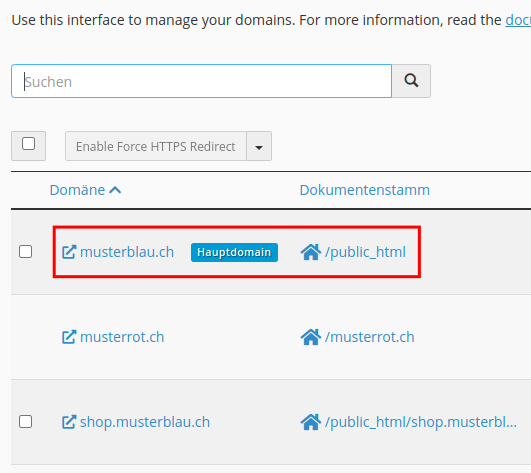Toggle the select-all checkbox above the table
The width and height of the screenshot is (531, 473).
pos(28,144)
